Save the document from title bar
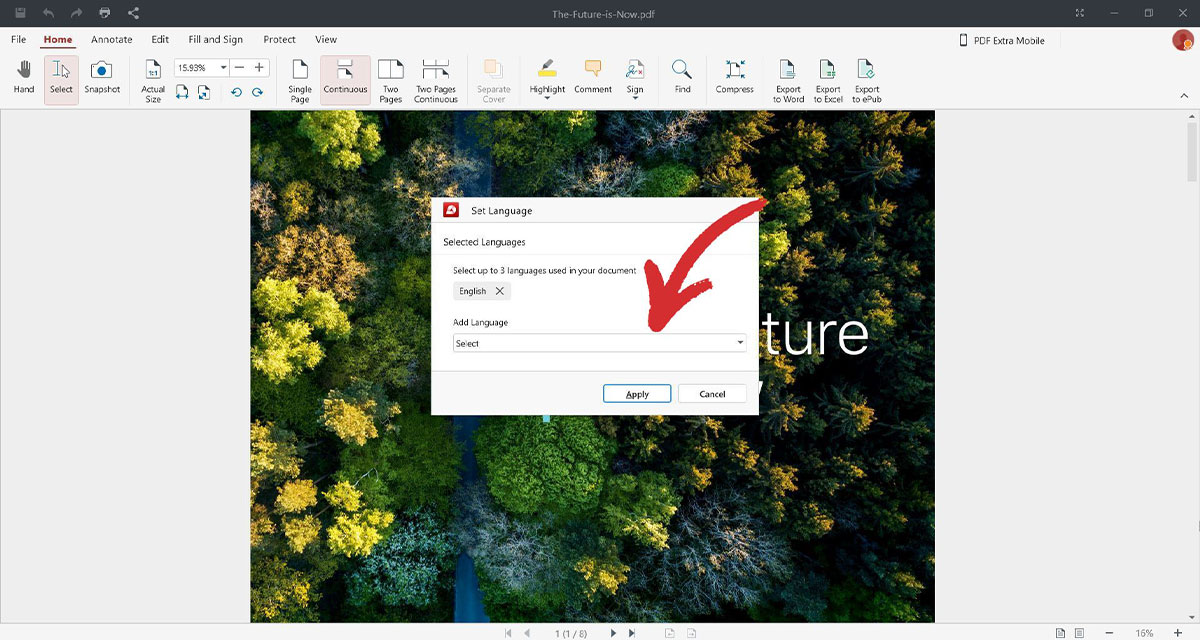The height and width of the screenshot is (640, 1200). (x=20, y=13)
